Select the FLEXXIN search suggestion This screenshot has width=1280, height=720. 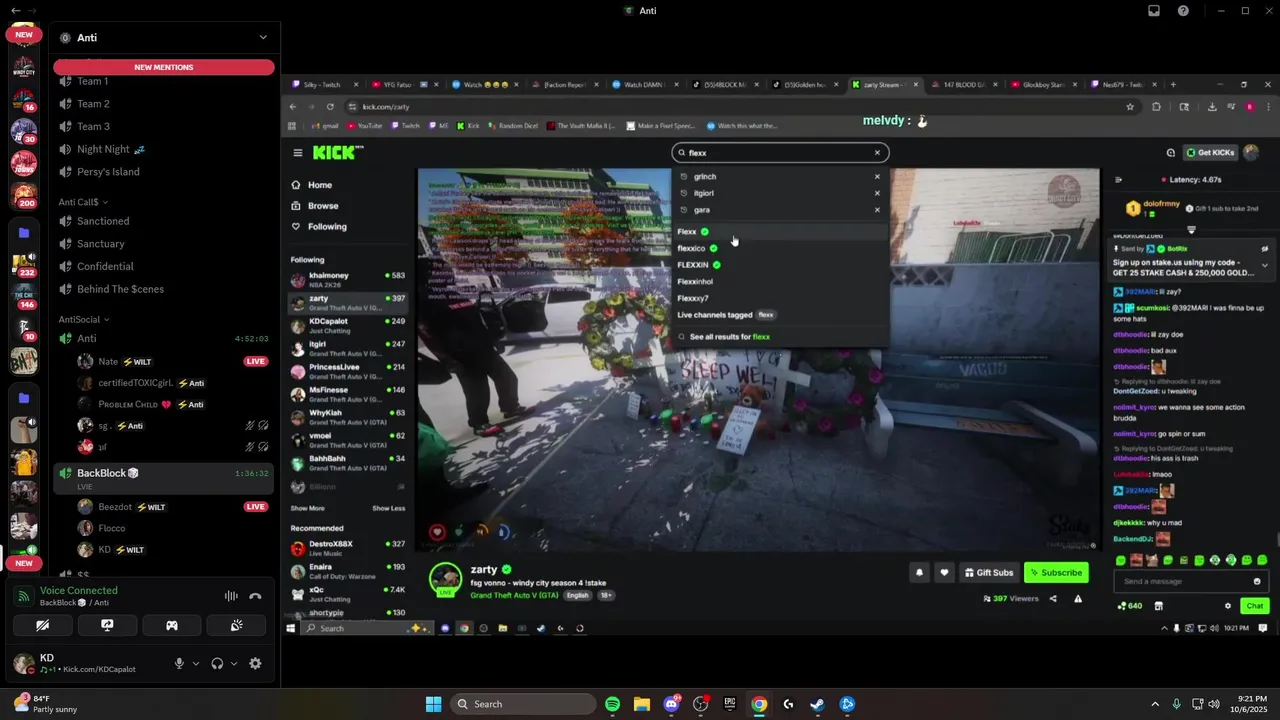(780, 265)
